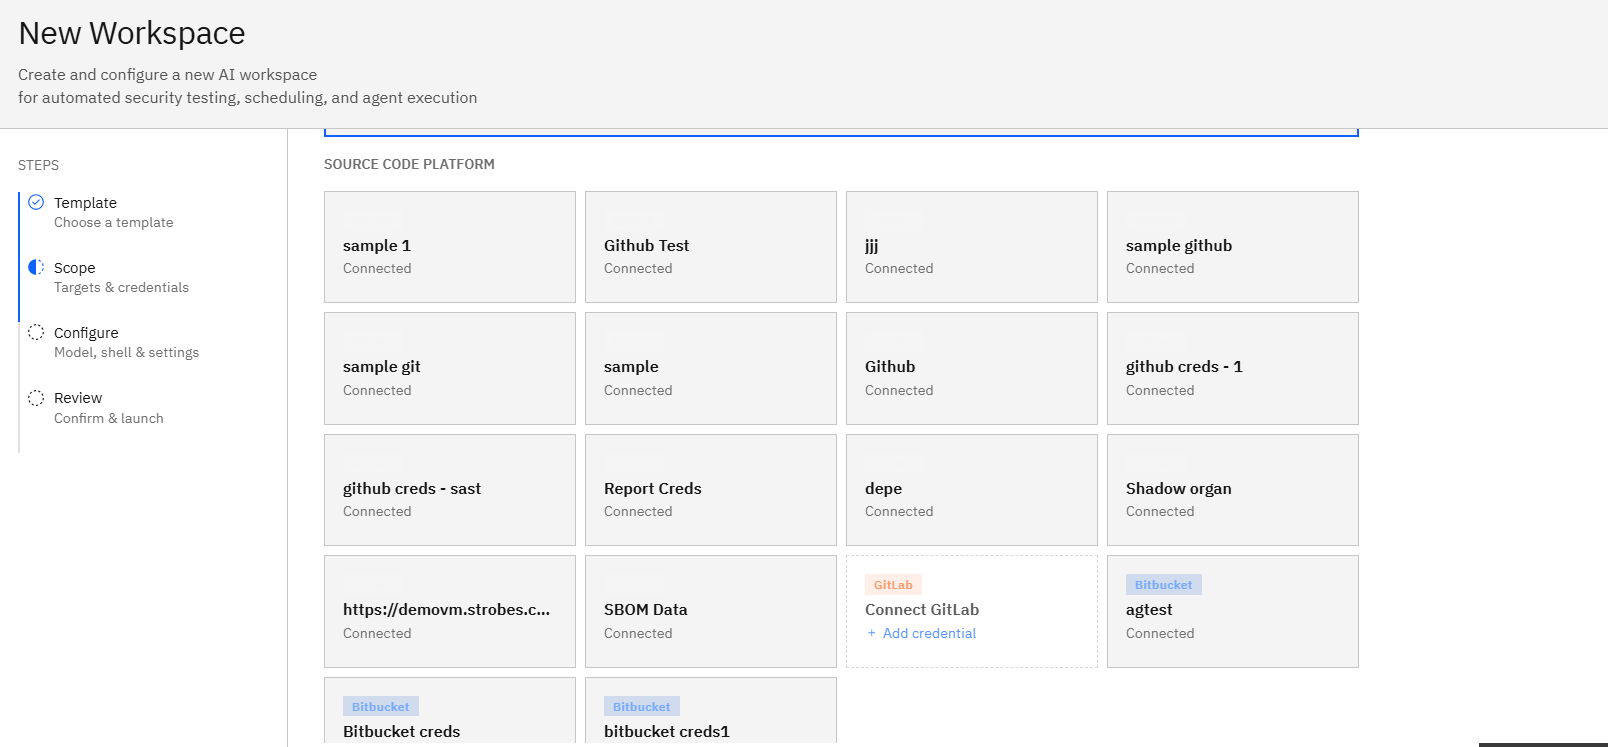Select the github creds - sast card
Viewport: 1608px width, 747px height.
coord(450,490)
